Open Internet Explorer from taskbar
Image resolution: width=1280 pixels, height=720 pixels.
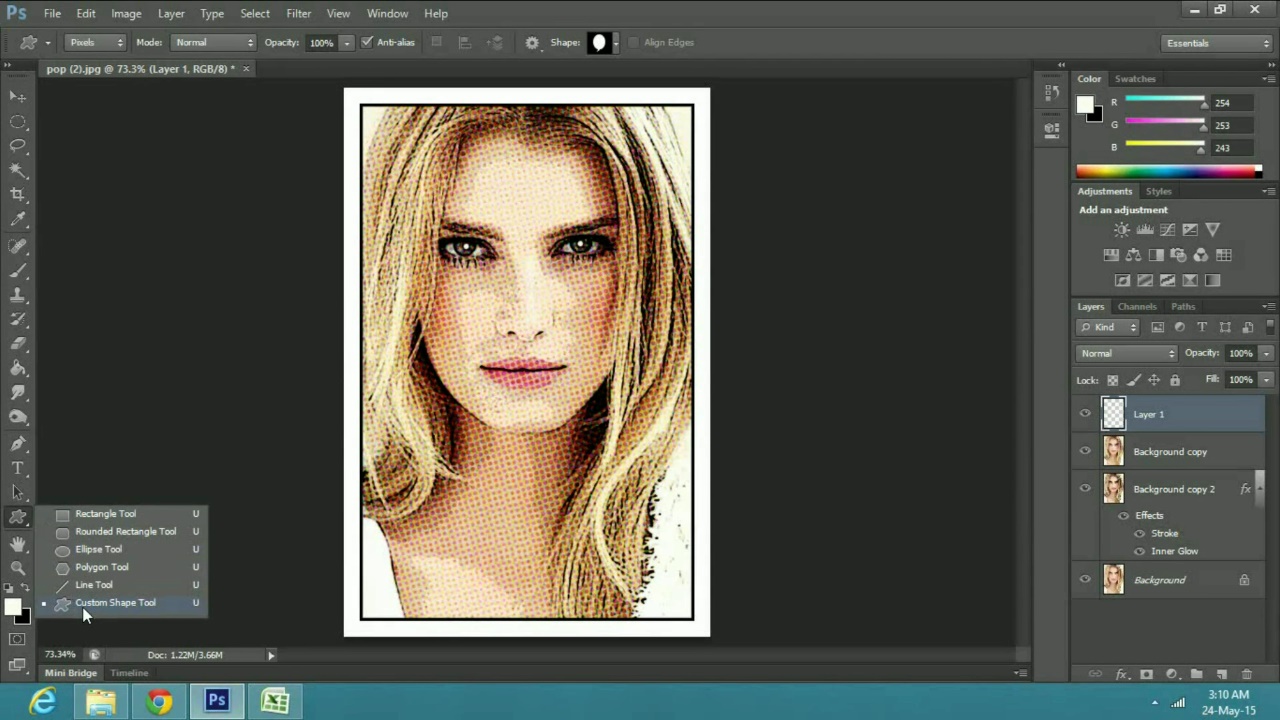pyautogui.click(x=43, y=701)
